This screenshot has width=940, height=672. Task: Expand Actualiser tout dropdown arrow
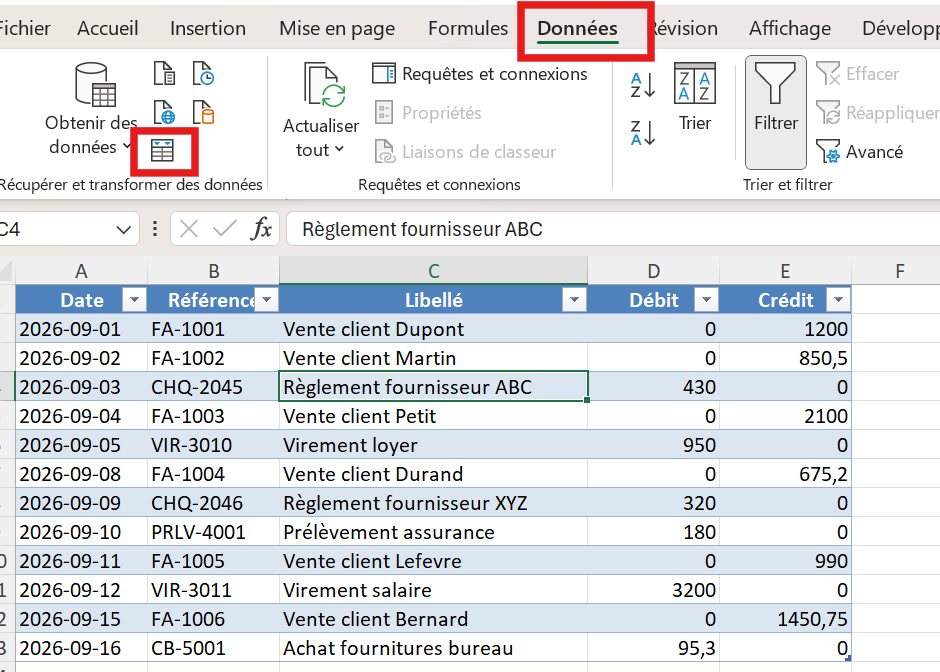(339, 149)
